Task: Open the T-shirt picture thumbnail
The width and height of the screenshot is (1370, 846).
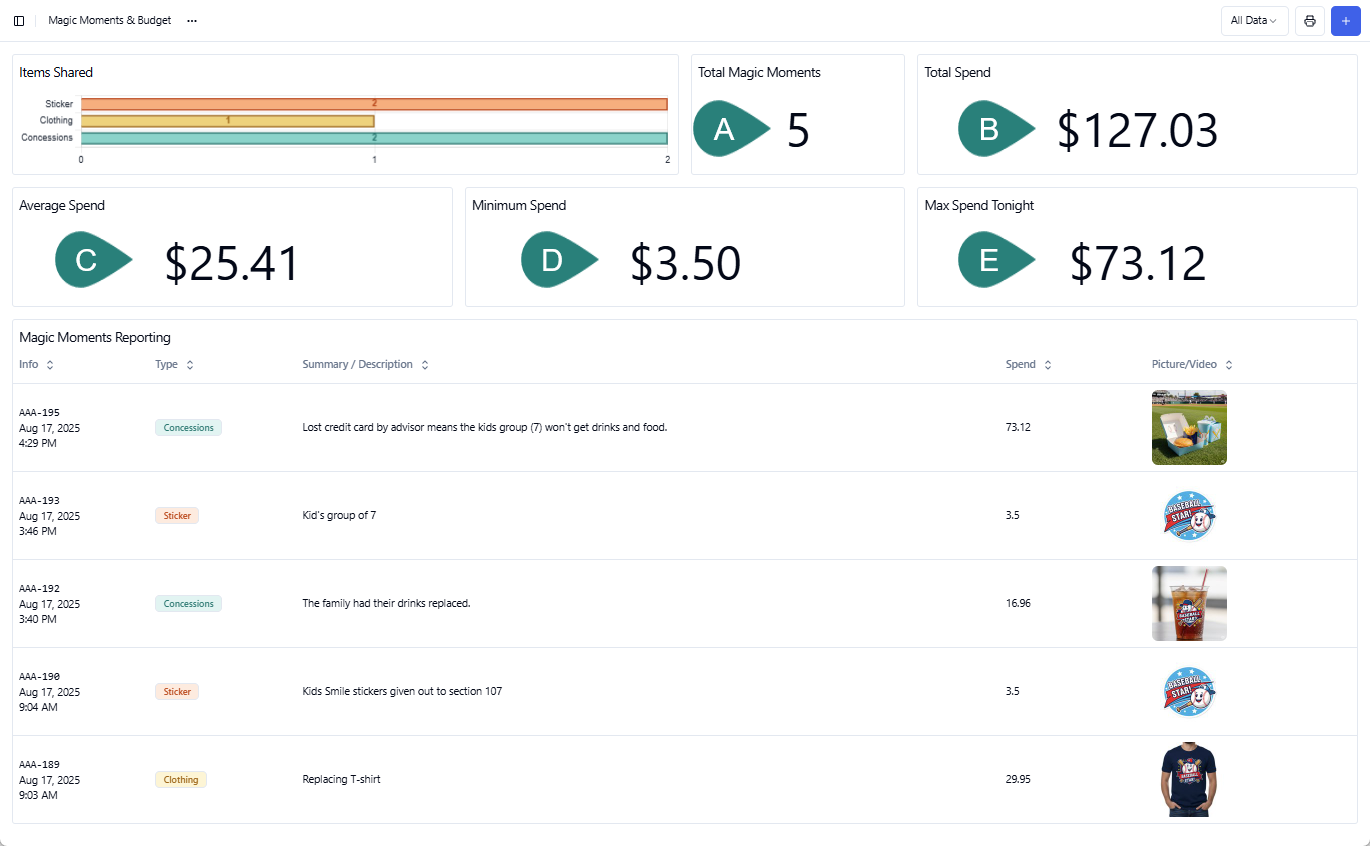Action: 1189,780
